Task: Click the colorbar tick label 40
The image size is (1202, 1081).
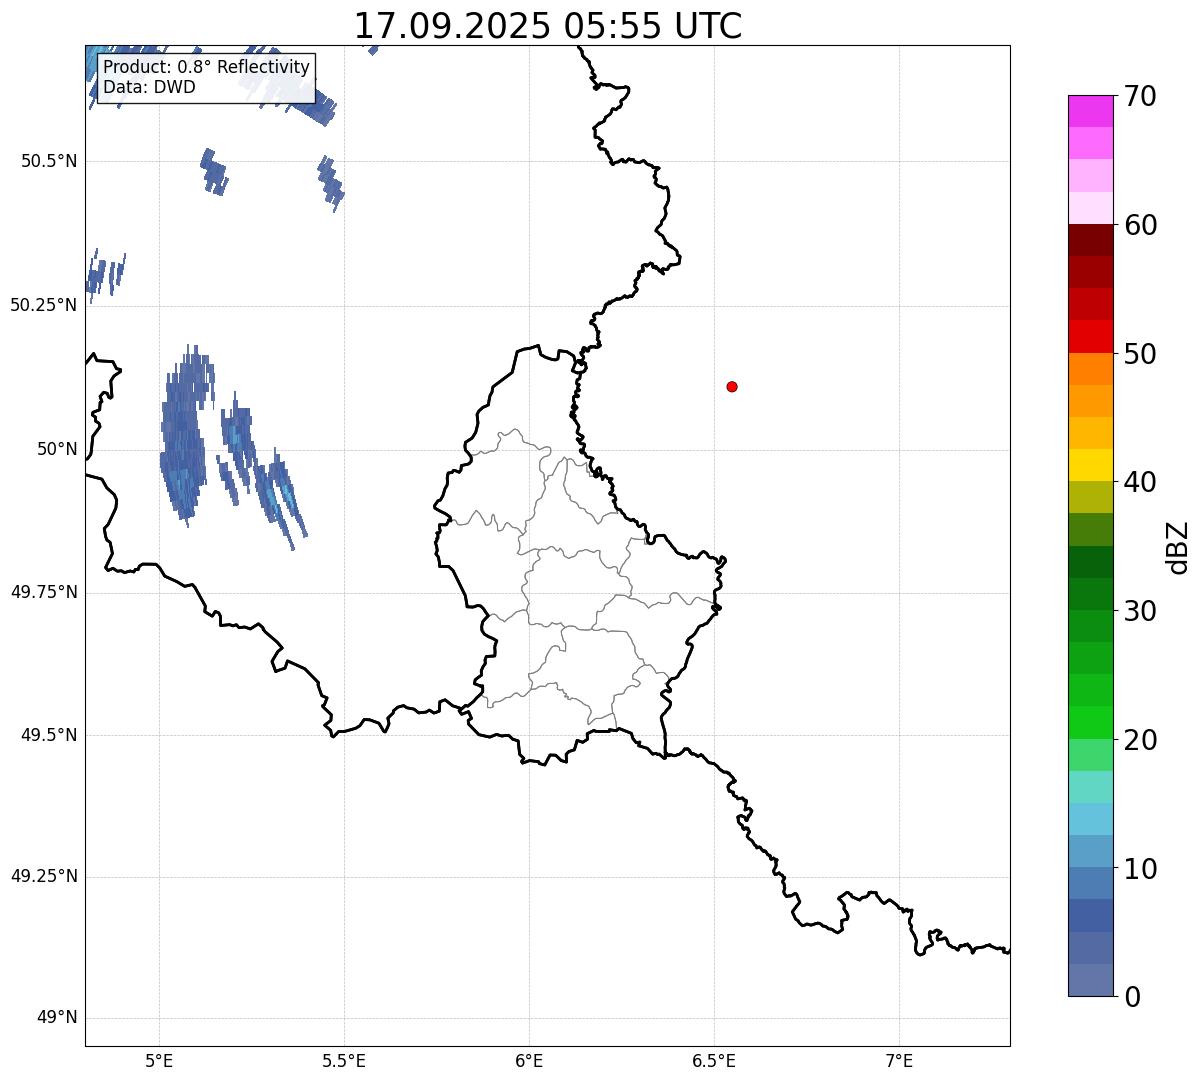Action: (x=1139, y=482)
